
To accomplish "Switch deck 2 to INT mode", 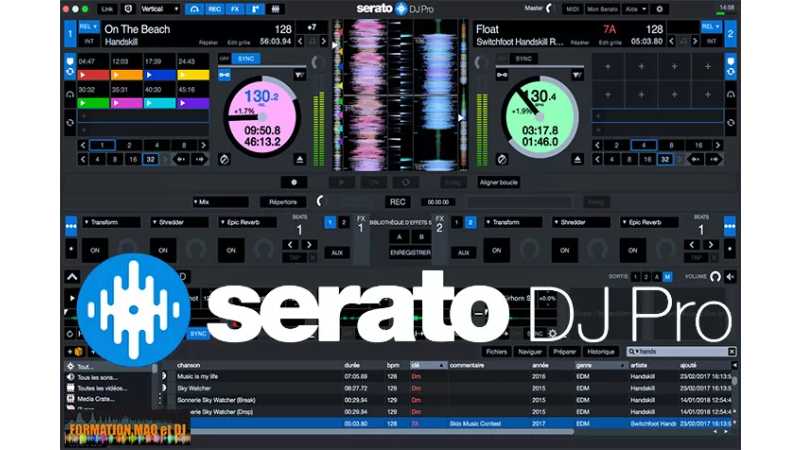I will (711, 41).
